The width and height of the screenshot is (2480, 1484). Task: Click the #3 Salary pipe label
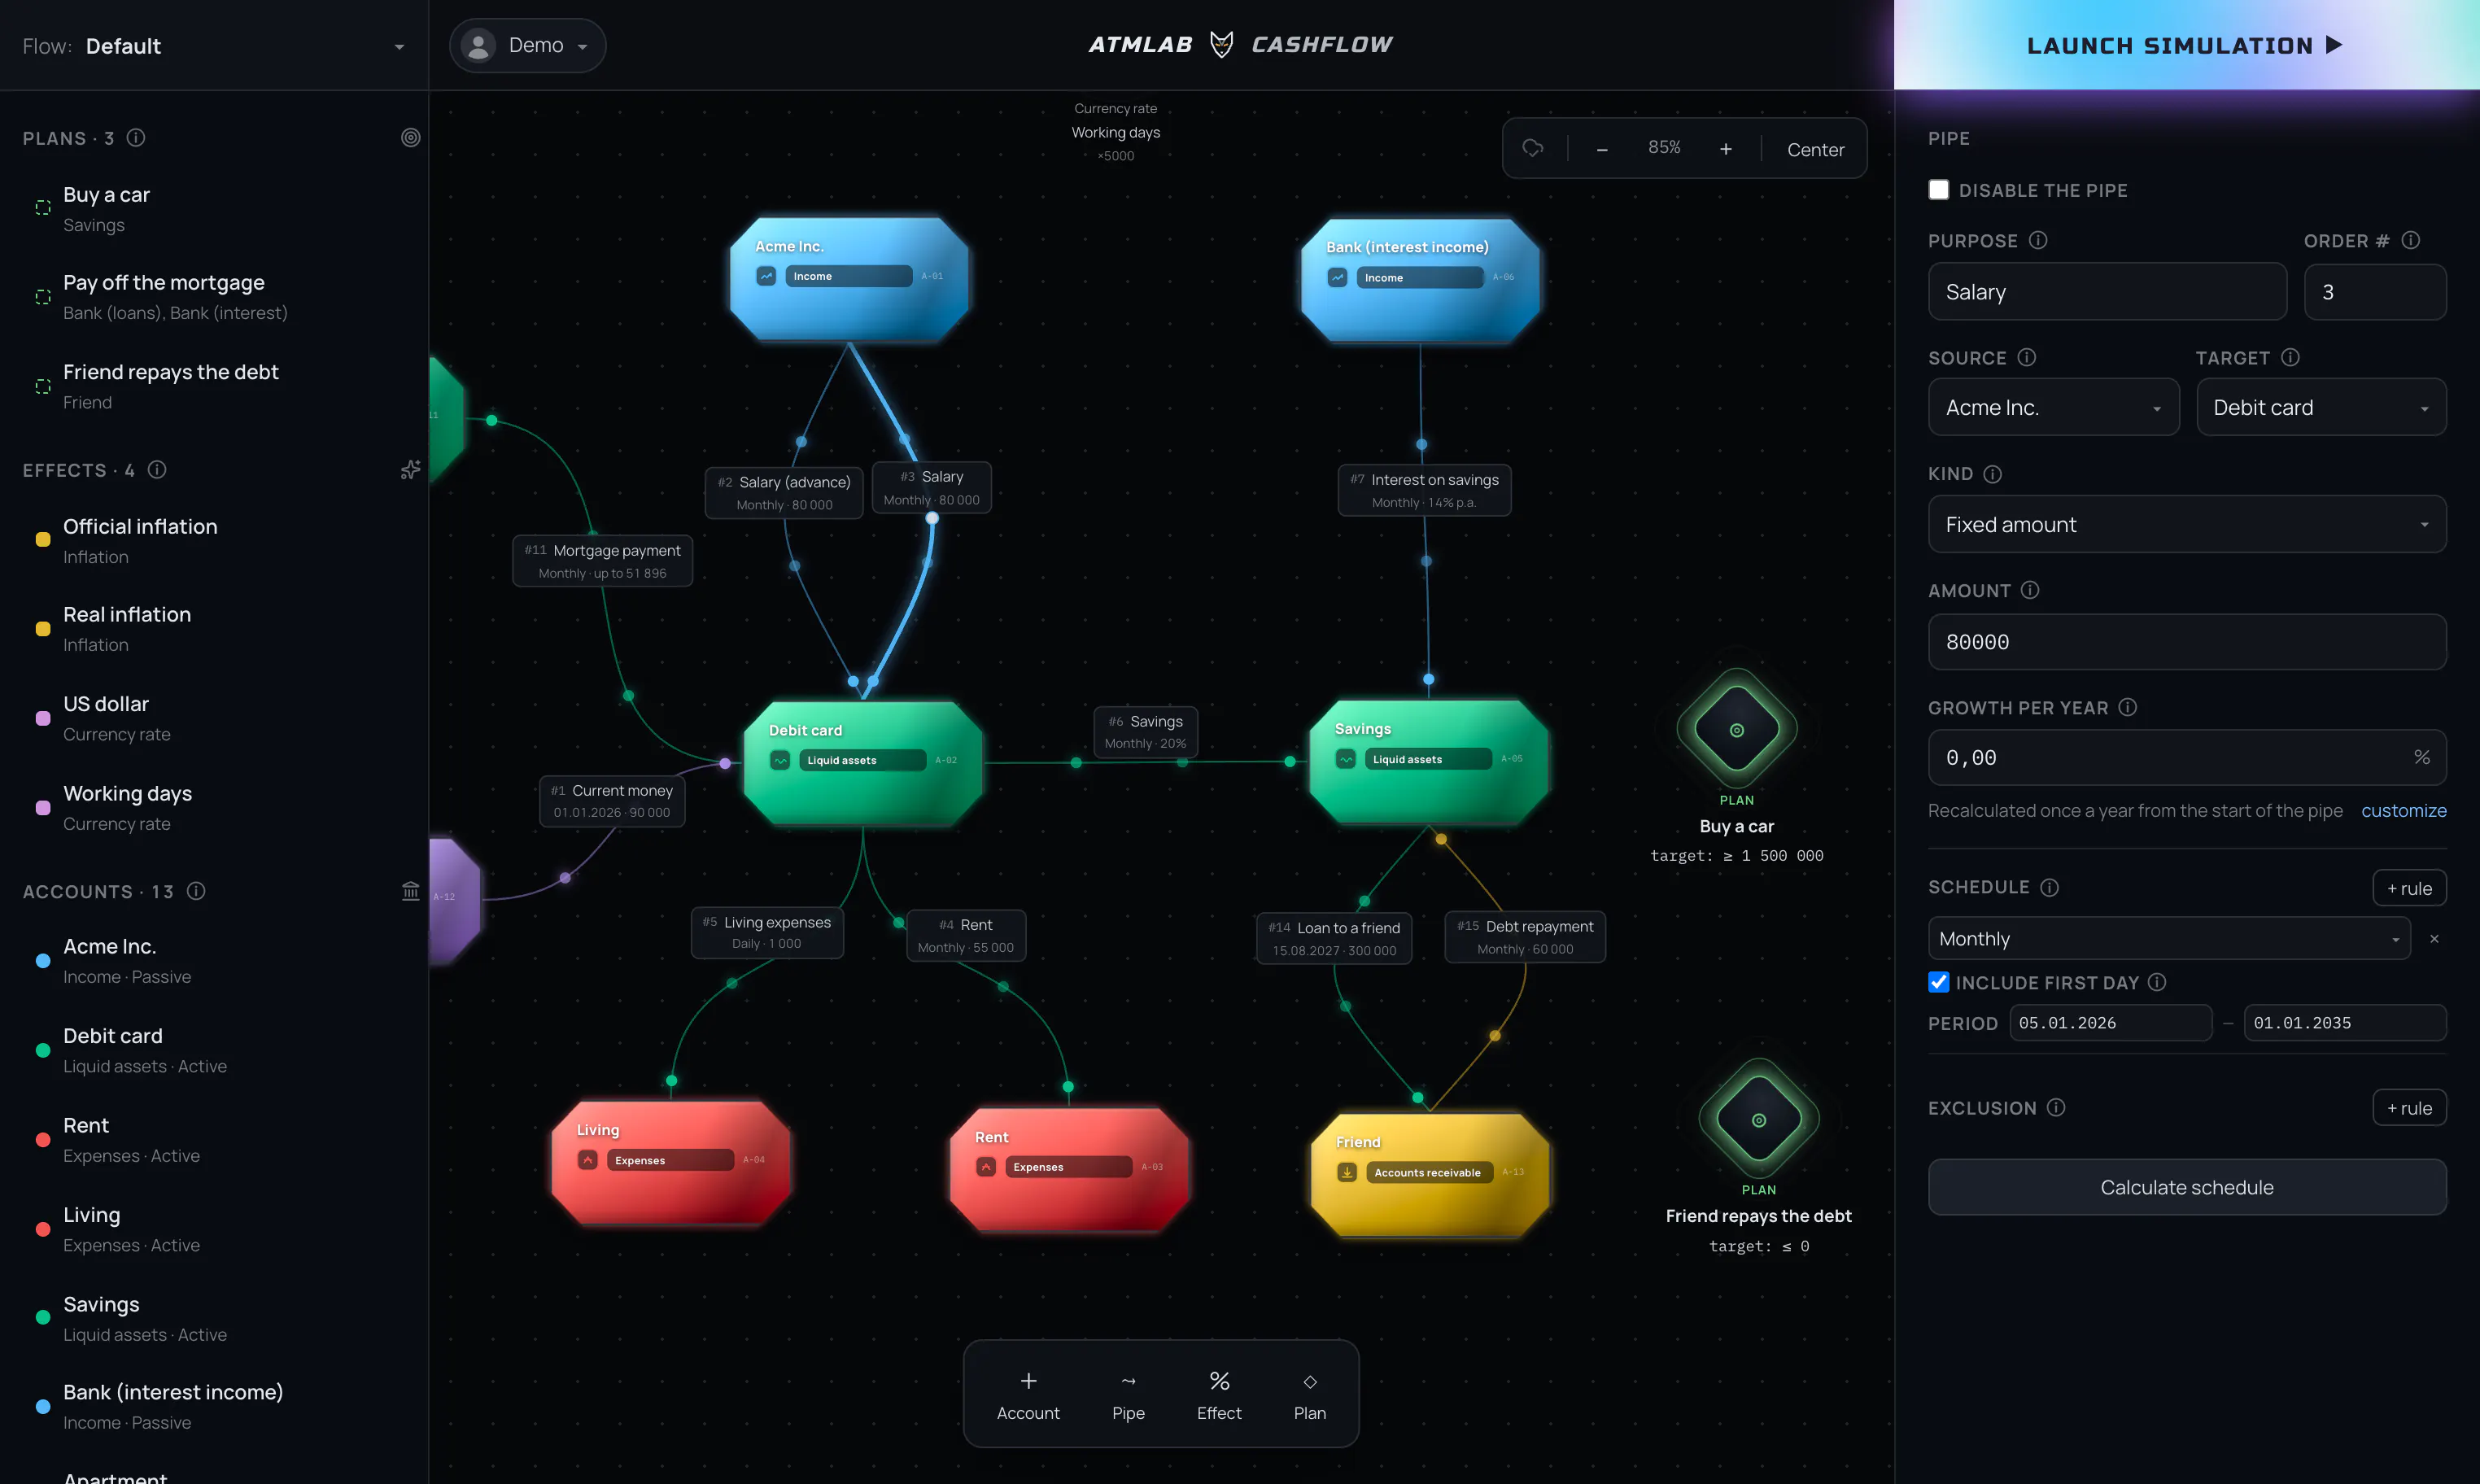(931, 487)
